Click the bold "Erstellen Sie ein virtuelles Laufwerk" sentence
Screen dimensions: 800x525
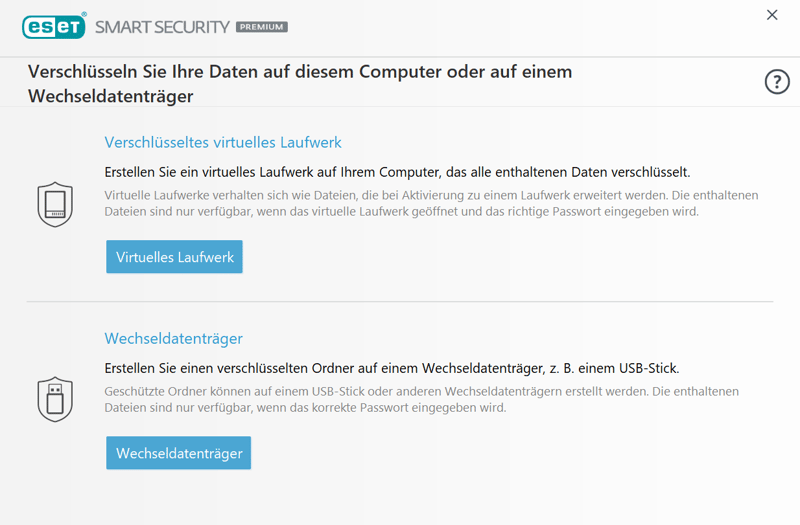click(397, 172)
